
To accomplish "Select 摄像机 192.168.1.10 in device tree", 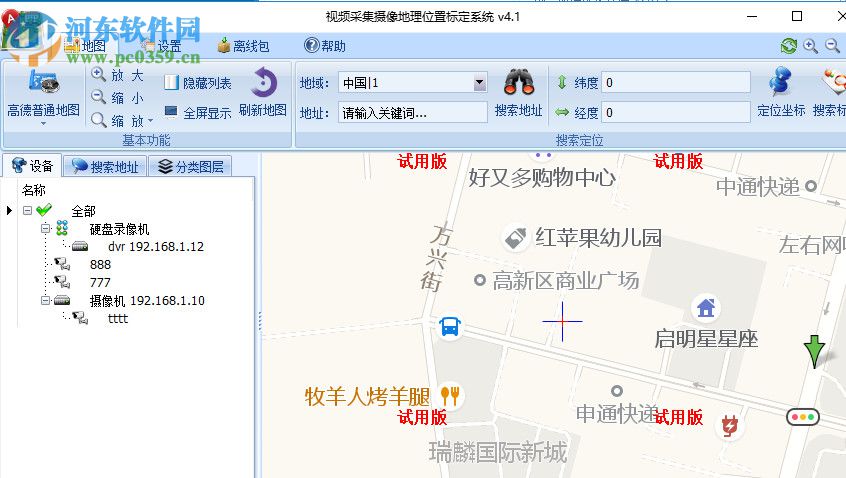I will pyautogui.click(x=147, y=301).
